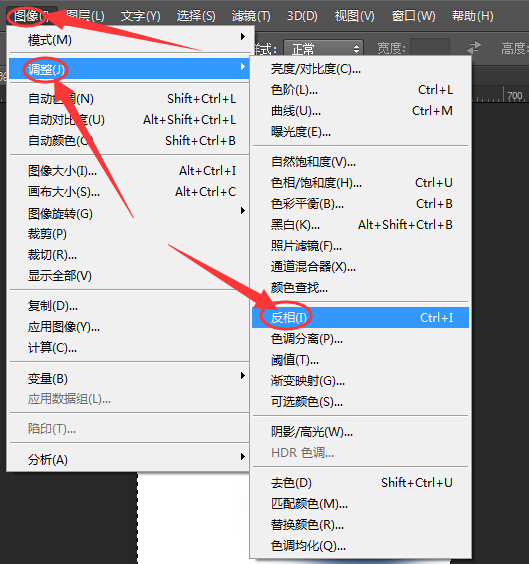Open the 窗口(W) menu
The image size is (529, 564).
click(414, 16)
